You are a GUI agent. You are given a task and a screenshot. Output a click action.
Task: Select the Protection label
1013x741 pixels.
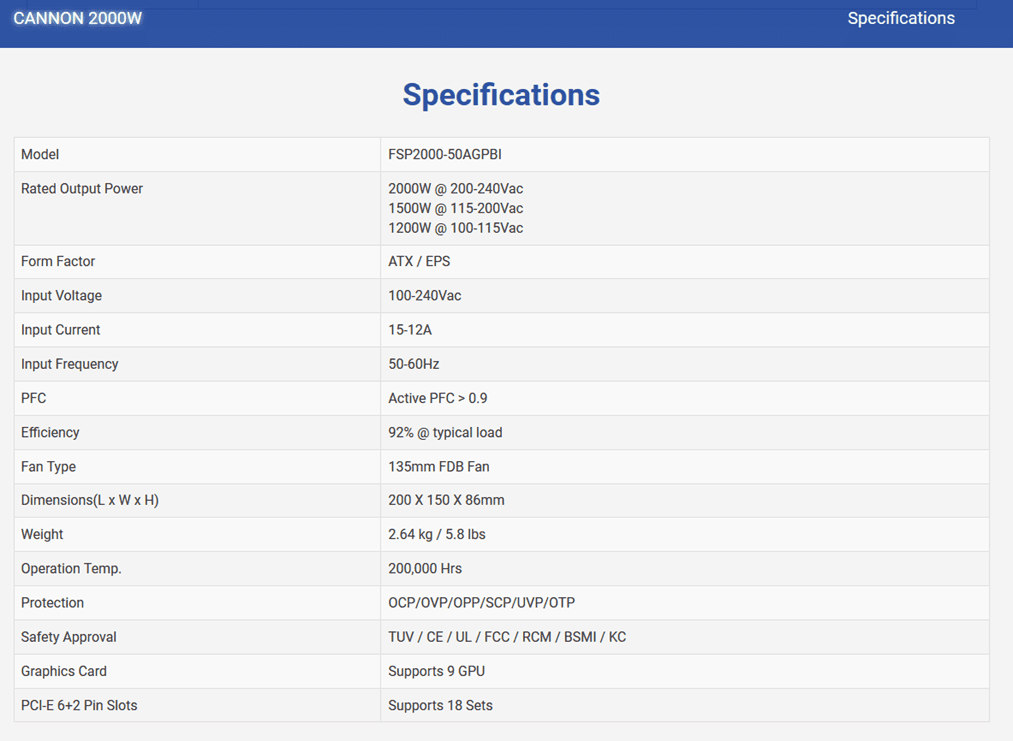(52, 603)
